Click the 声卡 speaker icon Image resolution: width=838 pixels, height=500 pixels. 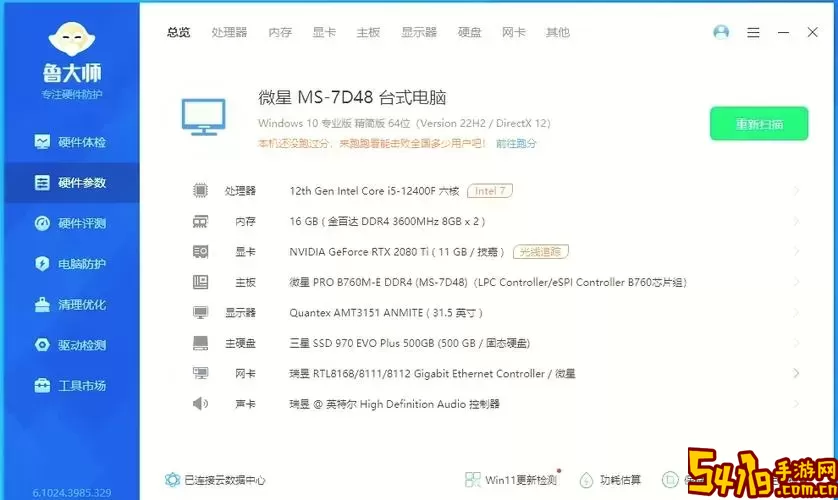pos(200,404)
